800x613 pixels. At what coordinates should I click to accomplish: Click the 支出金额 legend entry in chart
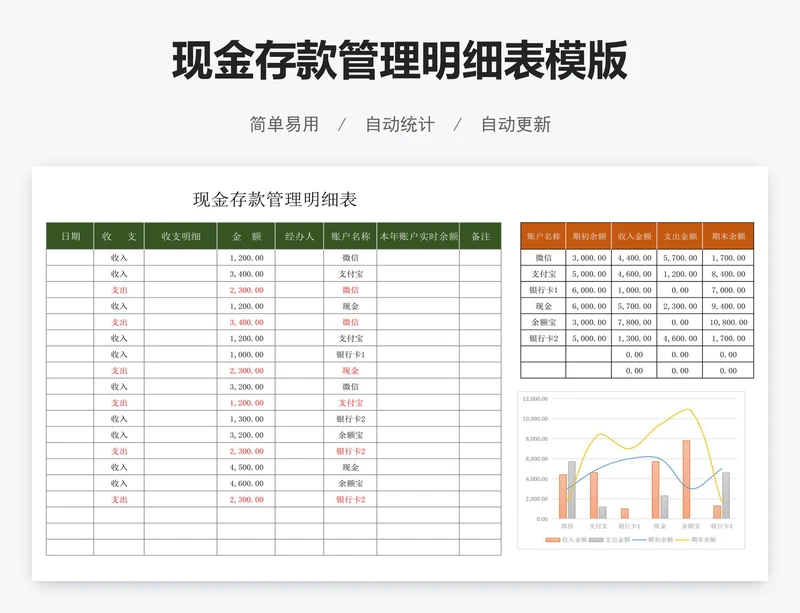tap(609, 540)
